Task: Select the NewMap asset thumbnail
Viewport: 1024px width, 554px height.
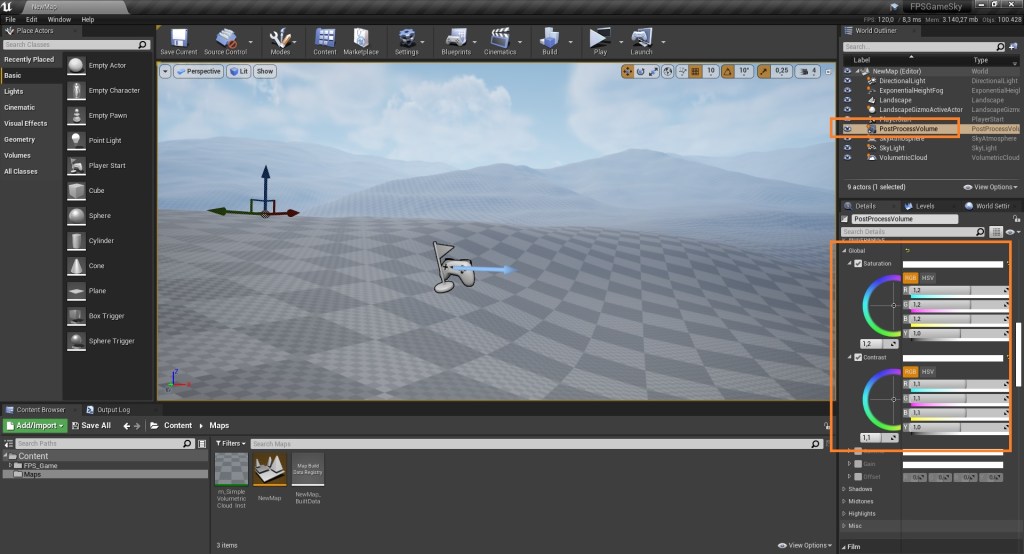Action: 269,468
